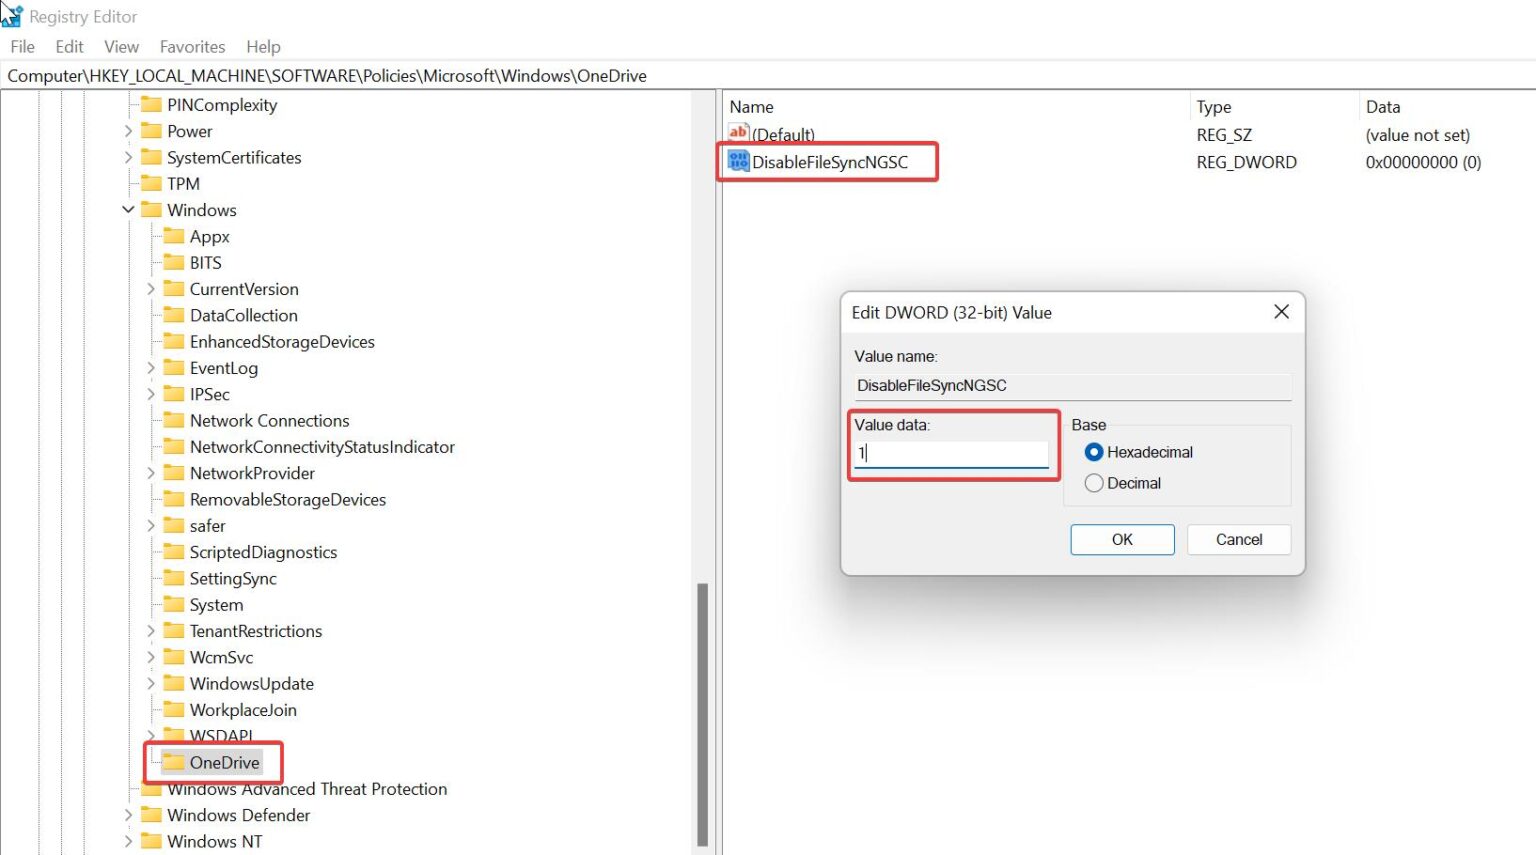The width and height of the screenshot is (1536, 855).
Task: Collapse the Windows key
Action: (128, 210)
